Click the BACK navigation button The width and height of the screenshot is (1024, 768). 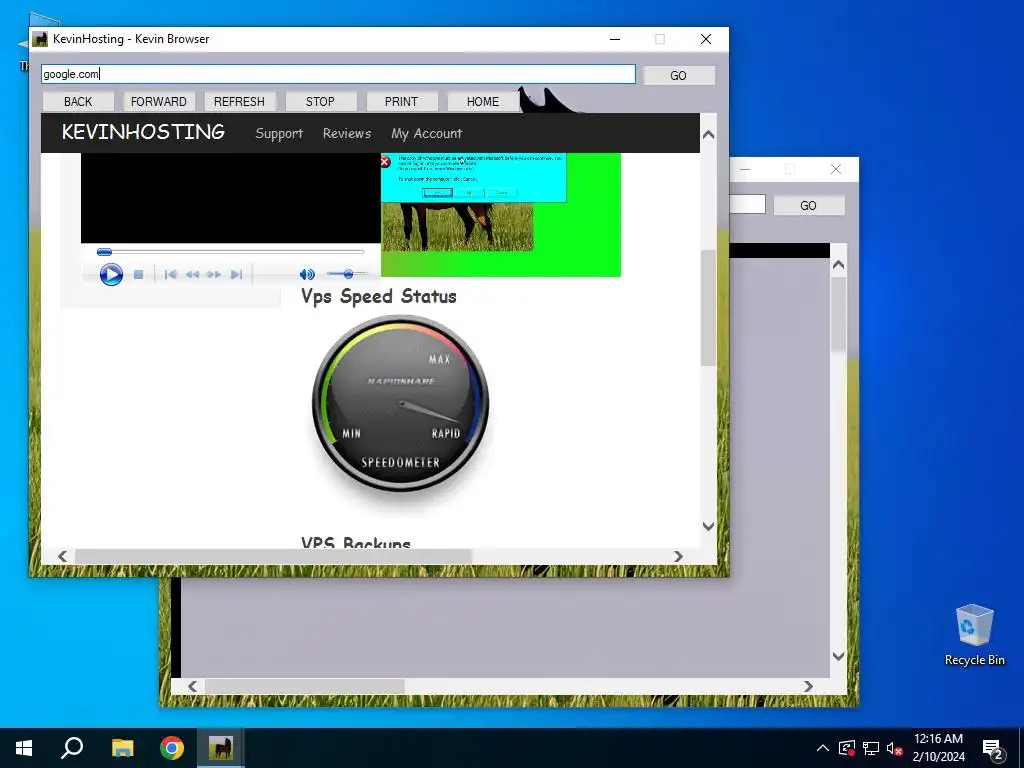(78, 101)
